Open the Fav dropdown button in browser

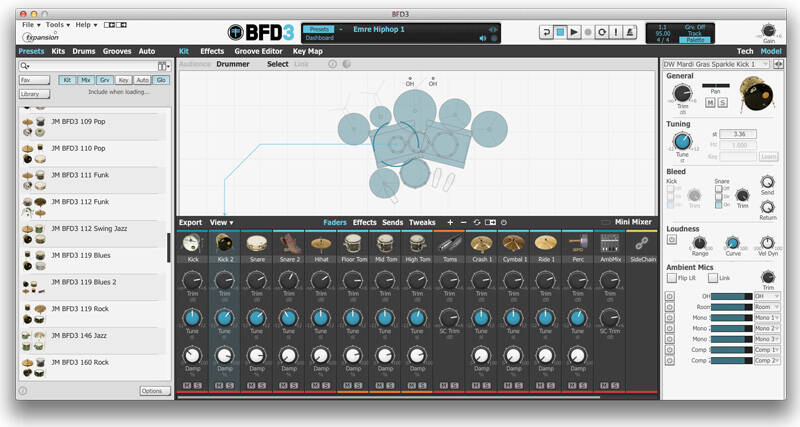point(35,80)
